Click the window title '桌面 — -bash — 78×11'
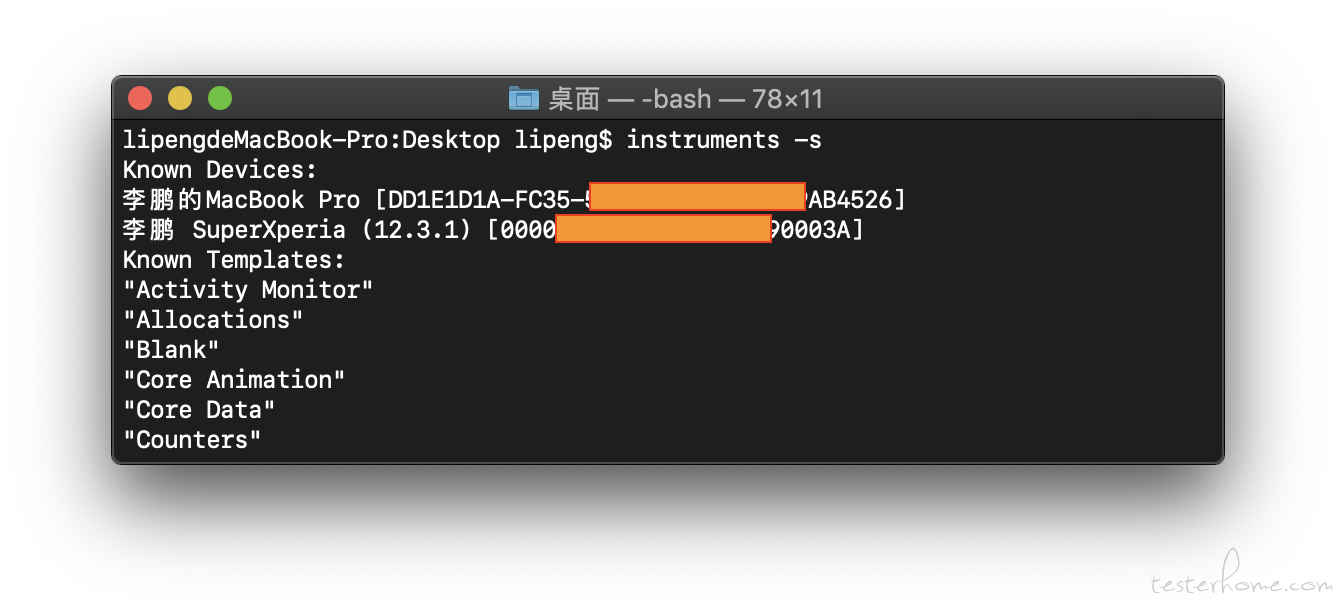This screenshot has width=1336, height=612. [x=685, y=99]
